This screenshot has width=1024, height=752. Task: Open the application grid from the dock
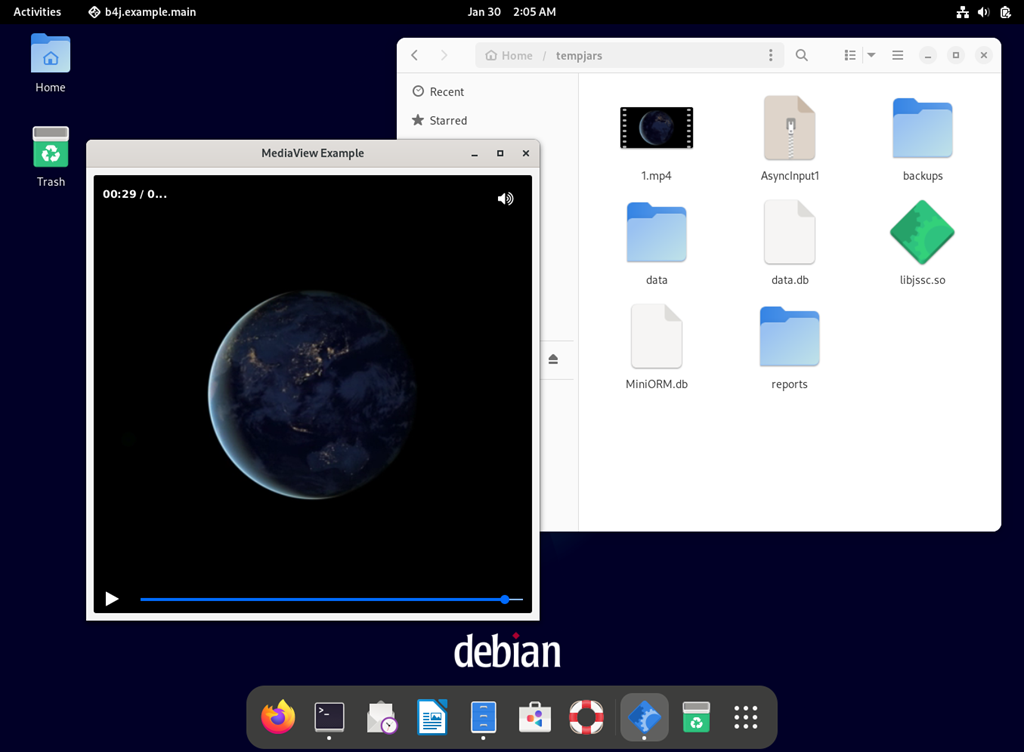point(745,717)
